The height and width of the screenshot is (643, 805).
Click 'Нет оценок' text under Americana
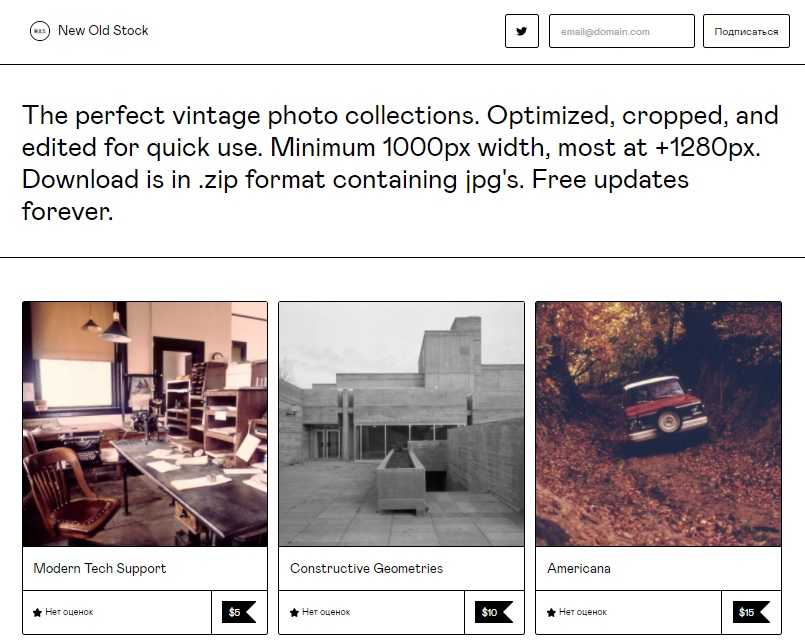tap(583, 612)
